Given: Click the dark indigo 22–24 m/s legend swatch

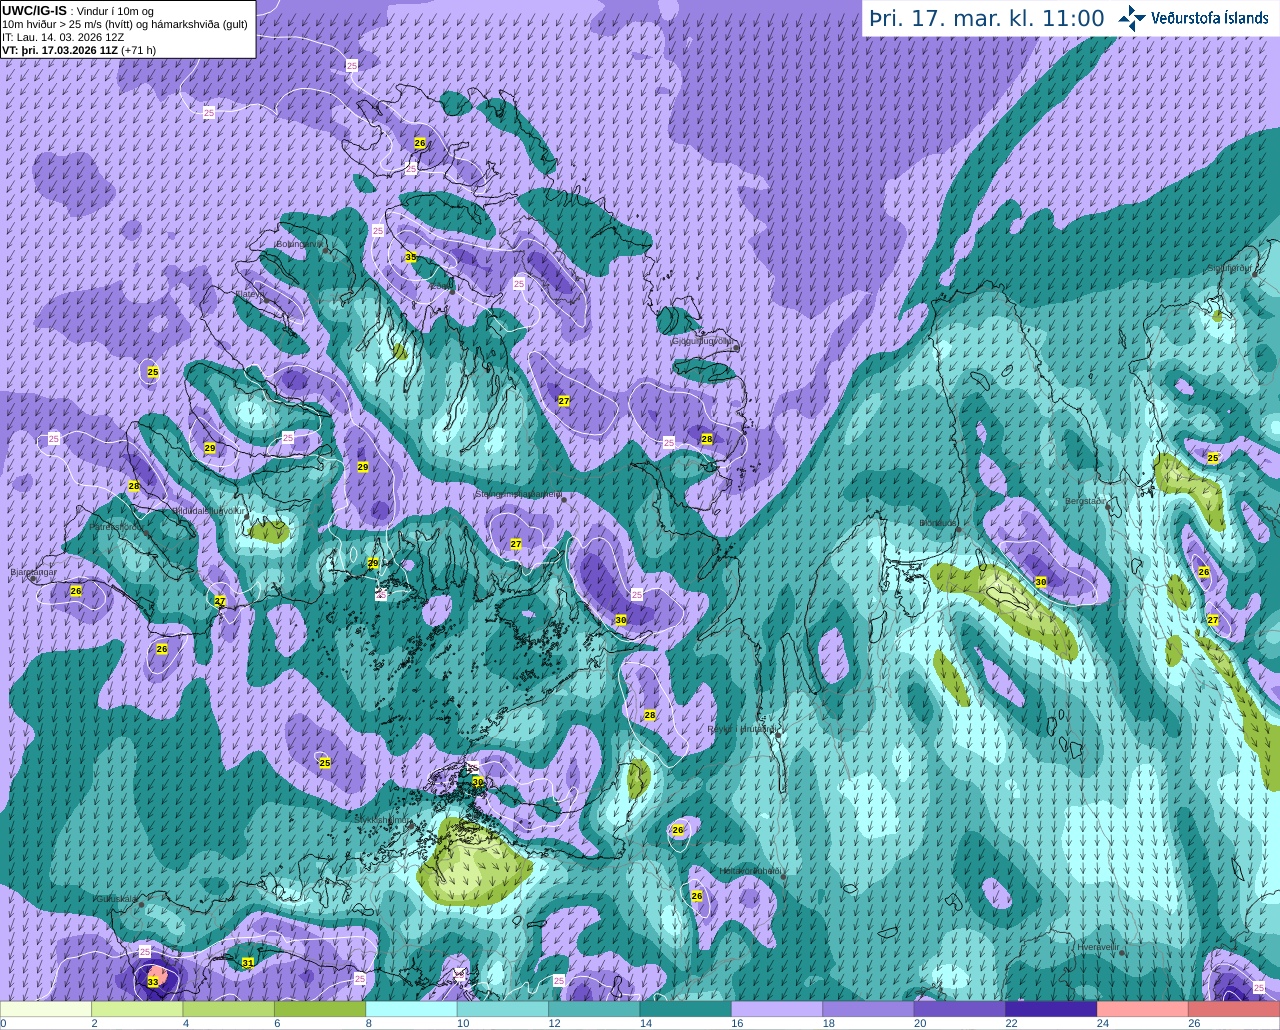Looking at the screenshot, I should click(1052, 1009).
